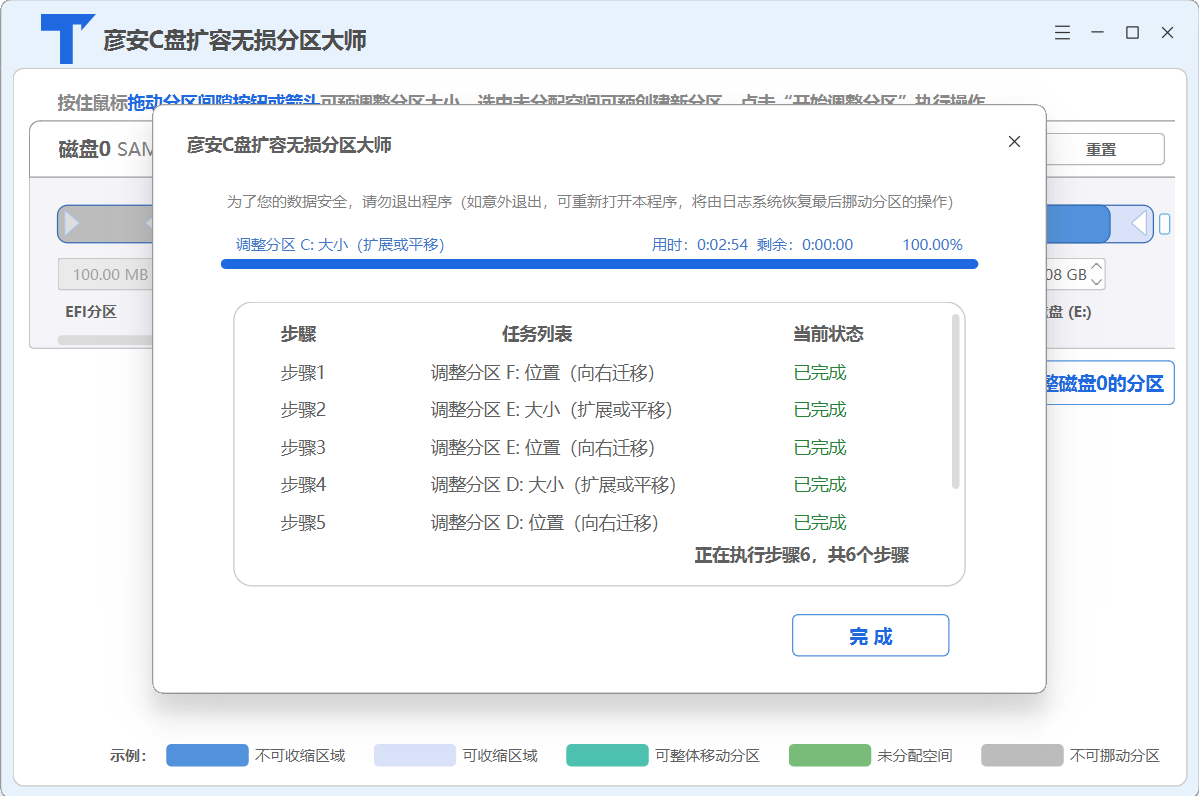Click the 未分配空间 green legend swatch
This screenshot has height=796, width=1199.
(x=830, y=755)
